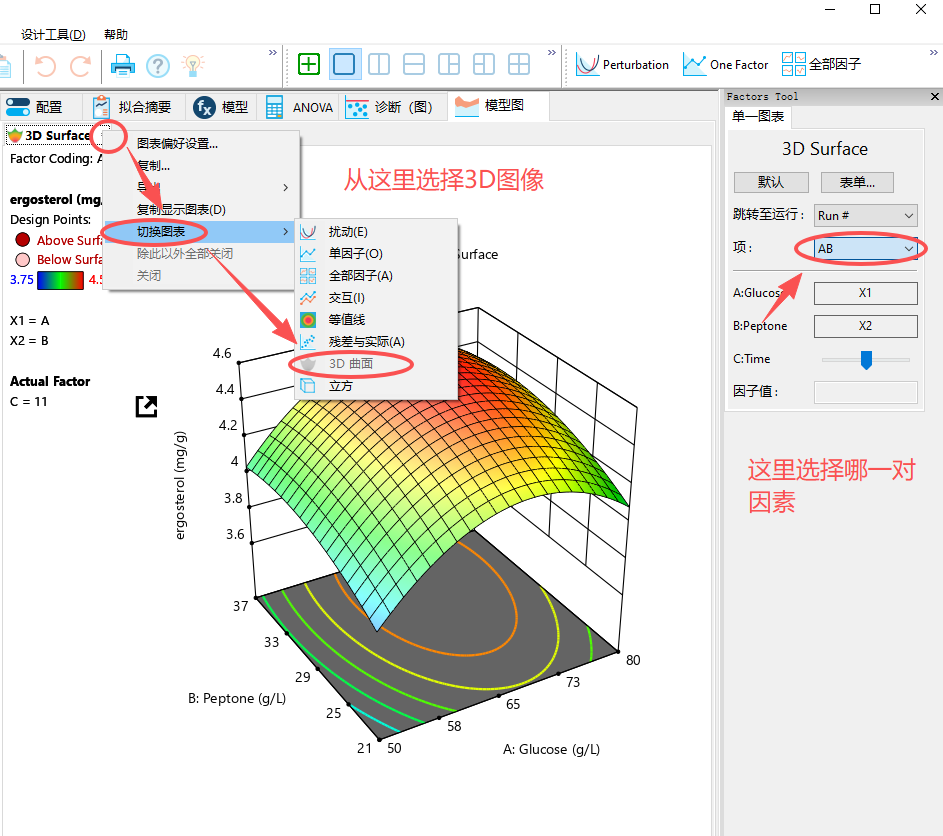This screenshot has height=836, width=943.
Task: Toggle the two horizontal panes layout
Action: tap(414, 63)
